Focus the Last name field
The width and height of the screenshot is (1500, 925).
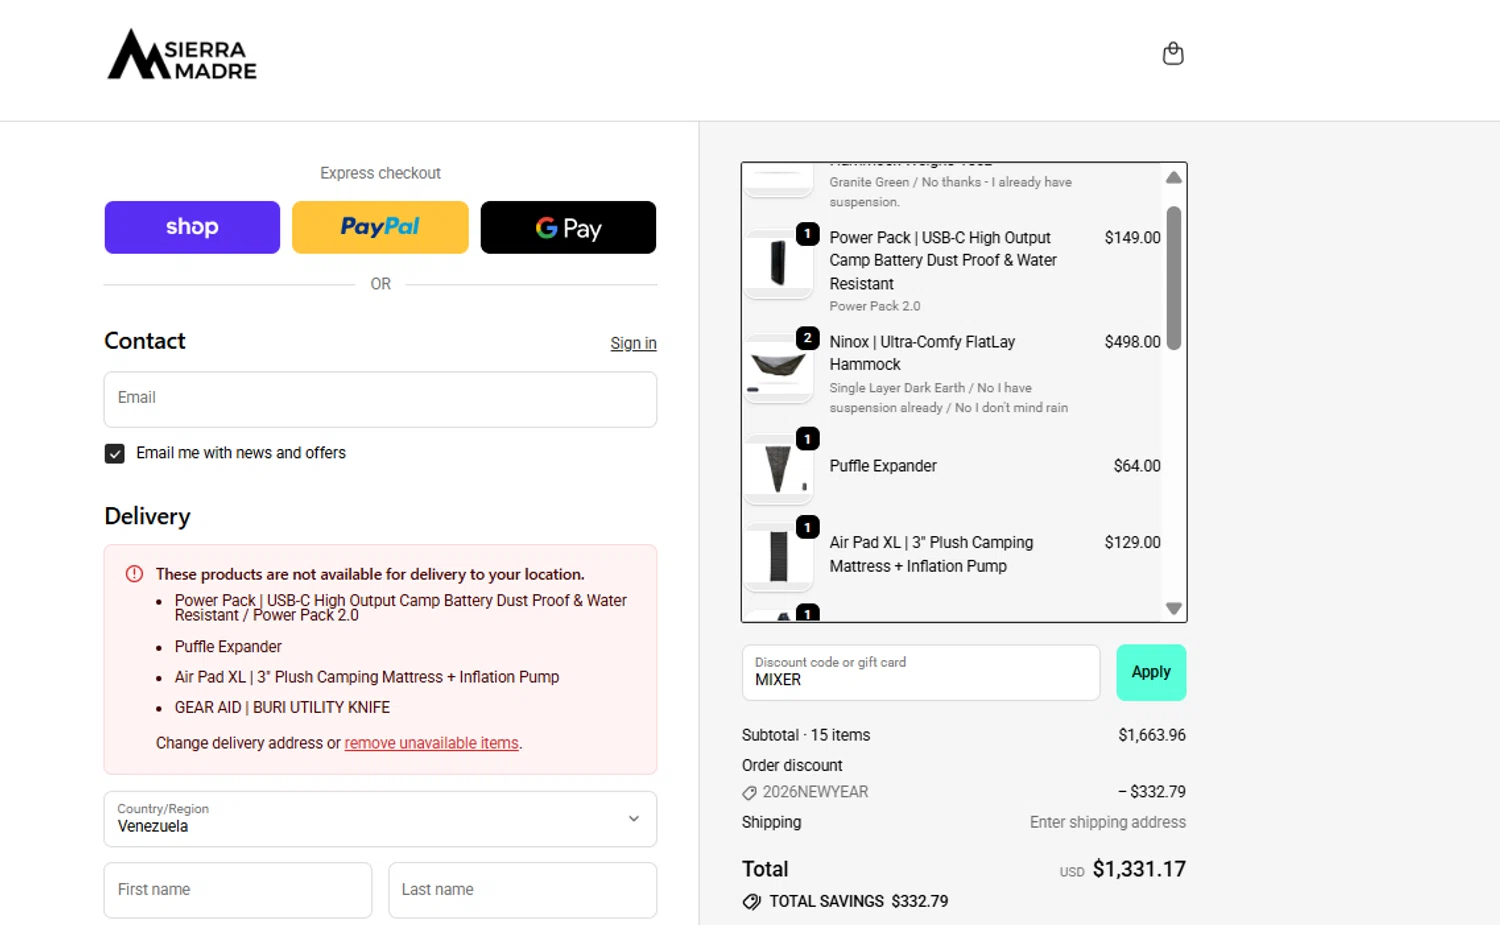[522, 890]
